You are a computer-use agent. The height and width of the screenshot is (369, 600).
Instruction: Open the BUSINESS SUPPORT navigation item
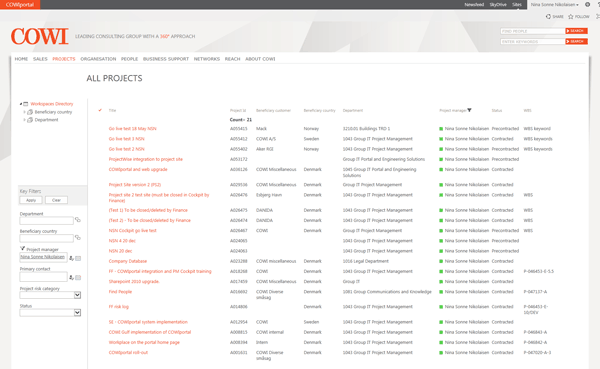[166, 59]
